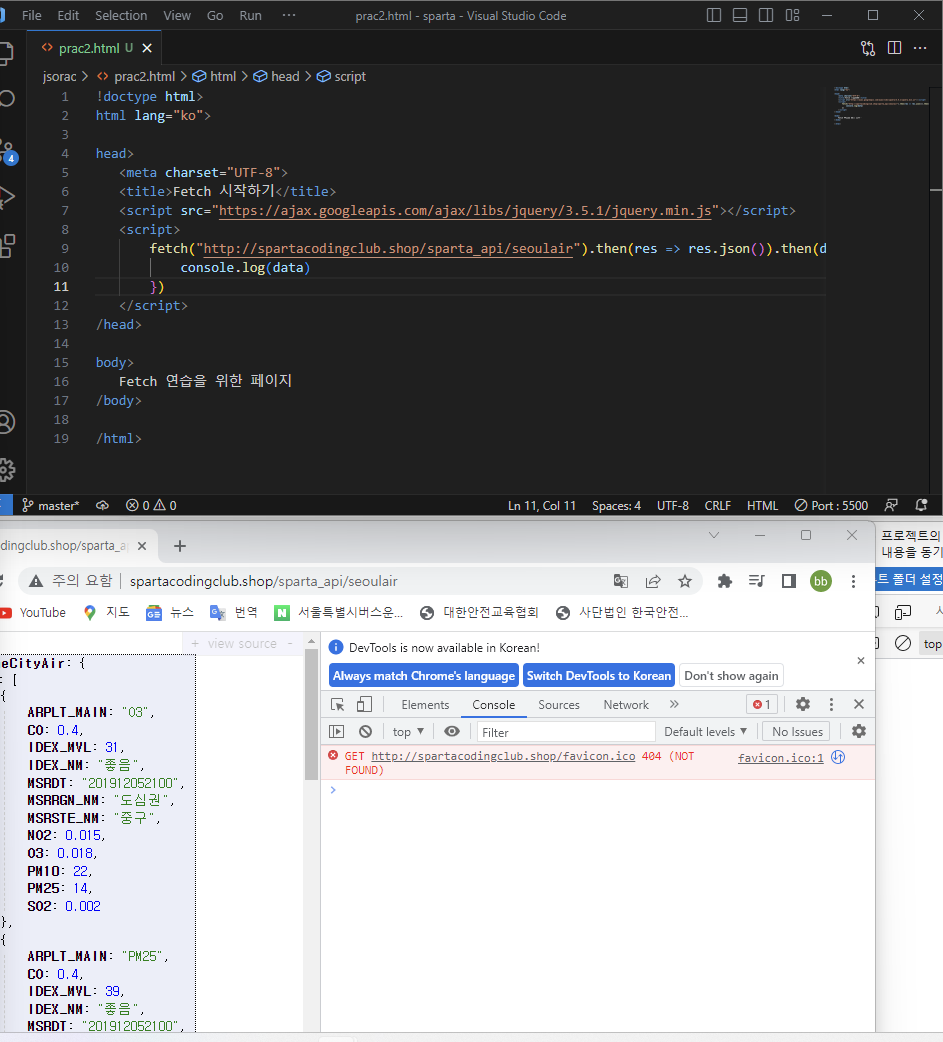Open a new Chrome tab
Screen dimensions: 943x1042
(x=179, y=546)
